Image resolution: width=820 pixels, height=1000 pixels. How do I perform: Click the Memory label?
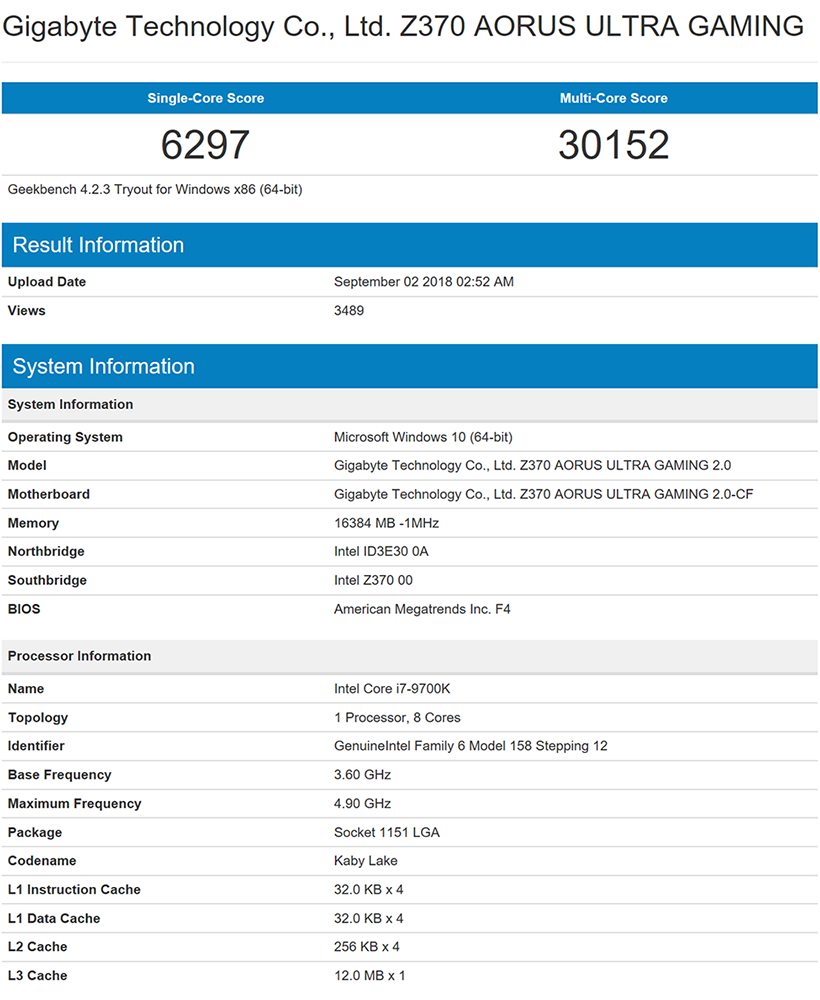[33, 523]
